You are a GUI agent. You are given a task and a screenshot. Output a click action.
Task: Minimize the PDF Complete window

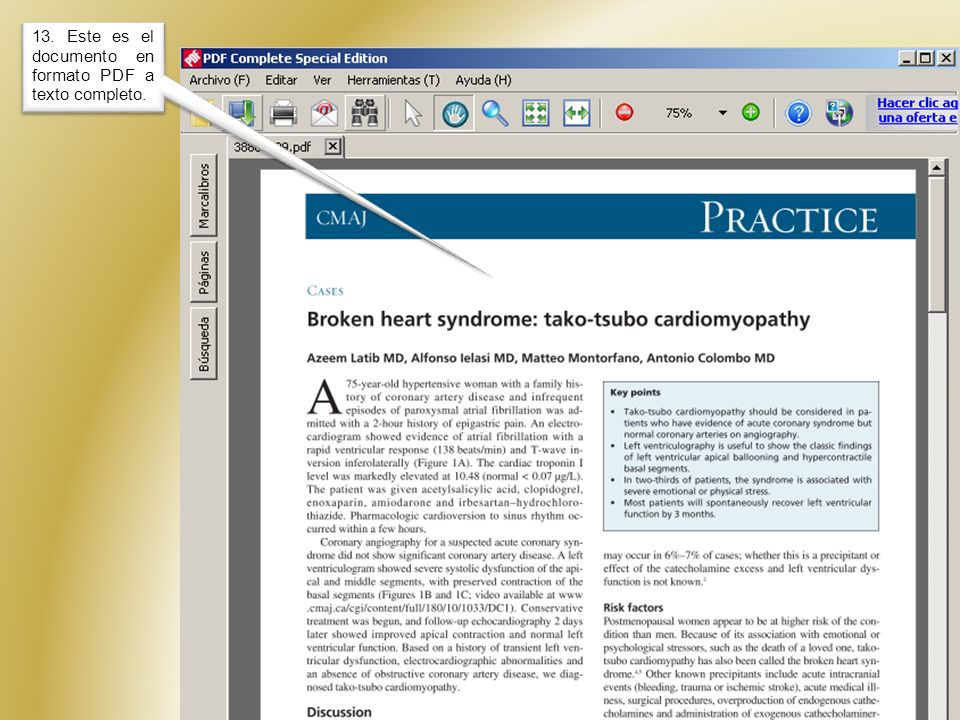pos(907,58)
